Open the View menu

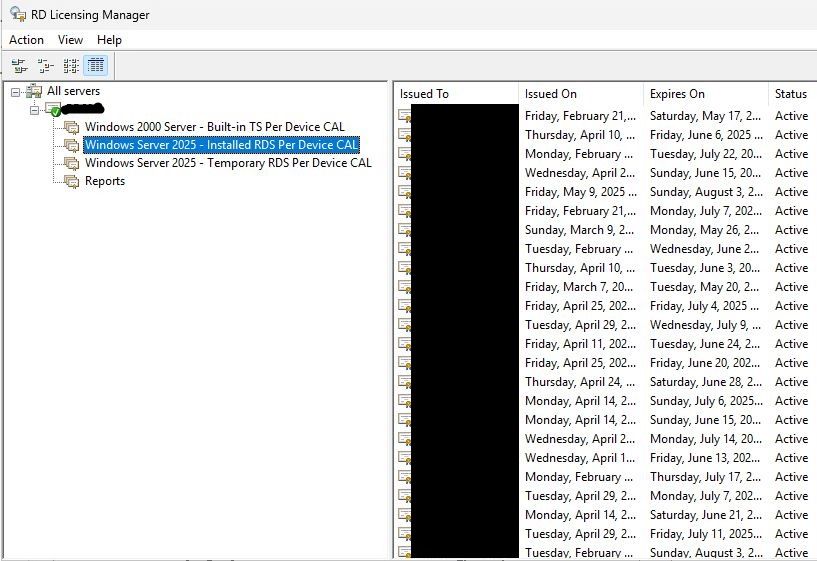click(x=70, y=40)
